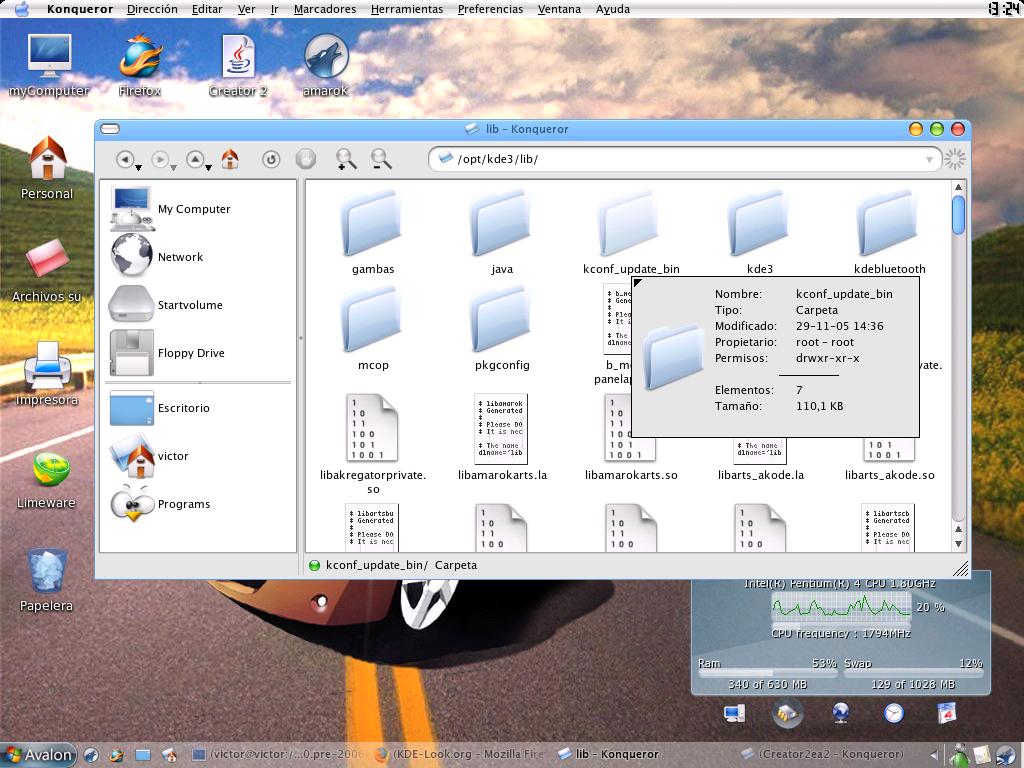
Task: Launch amaroK from the desktop
Action: tap(326, 65)
